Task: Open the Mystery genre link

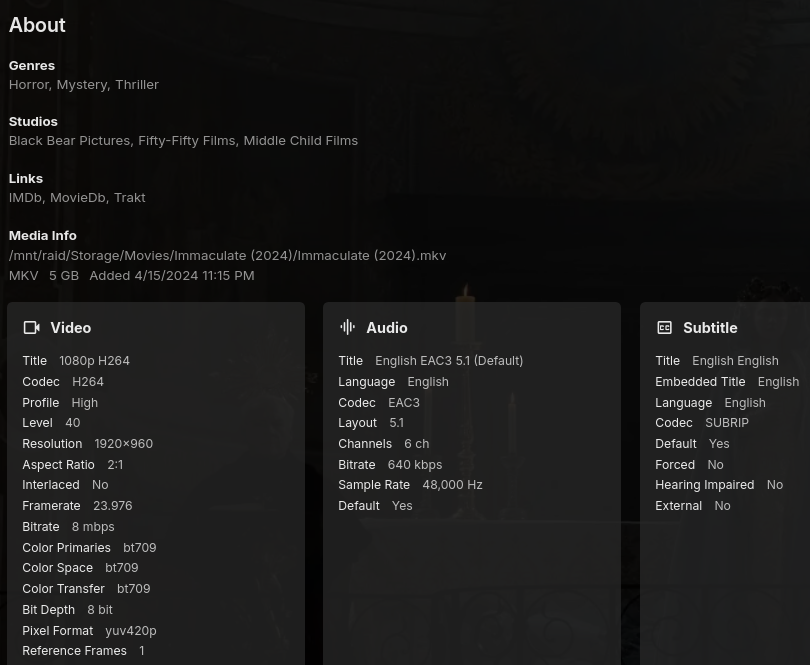Action: point(81,84)
